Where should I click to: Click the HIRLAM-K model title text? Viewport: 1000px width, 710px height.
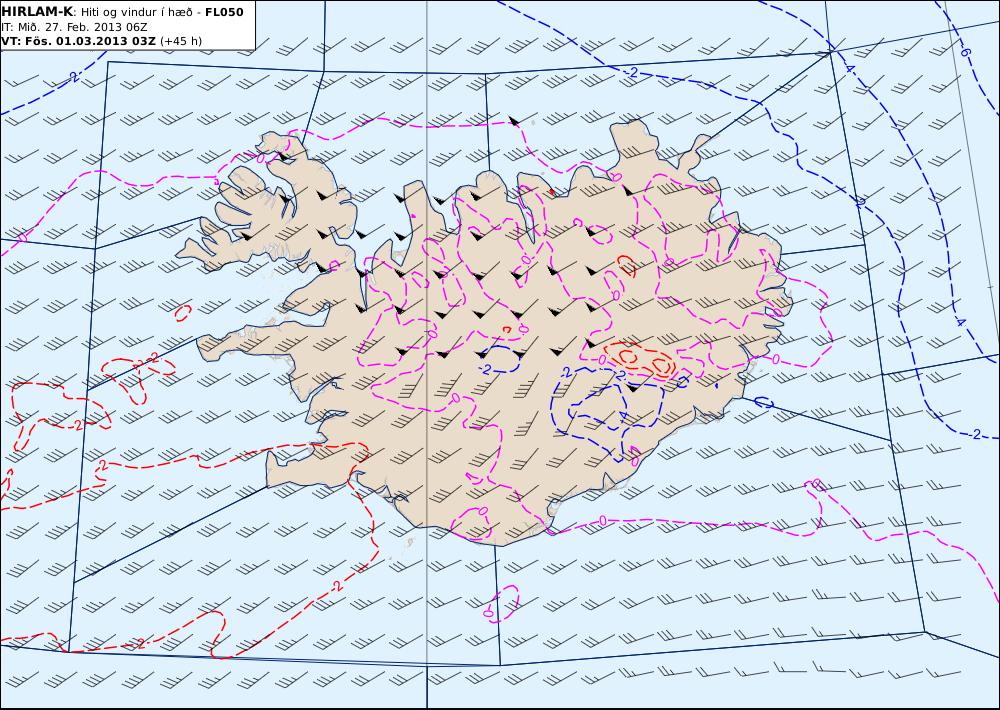(x=38, y=11)
